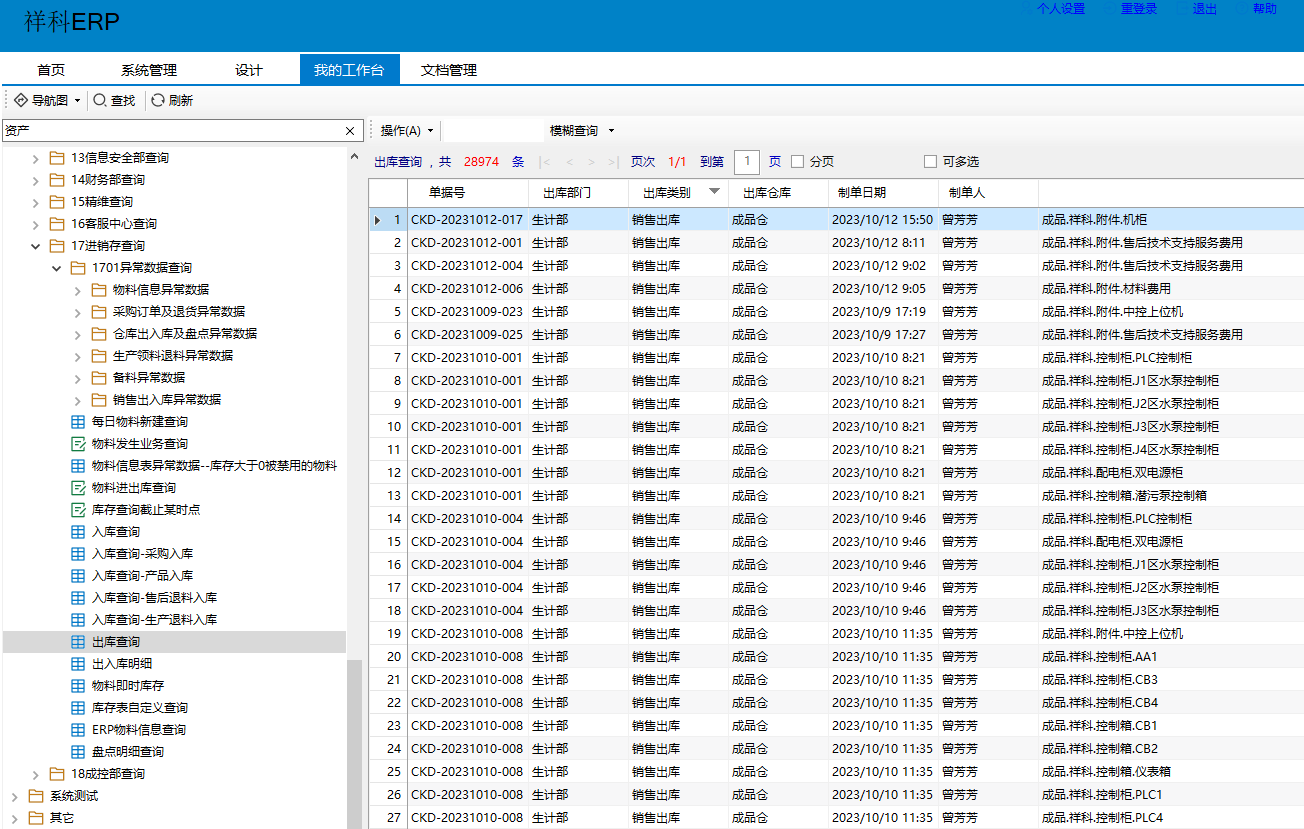Open the 操作(A) dropdown menu
Screen dimensions: 1304x829
pyautogui.click(x=407, y=131)
